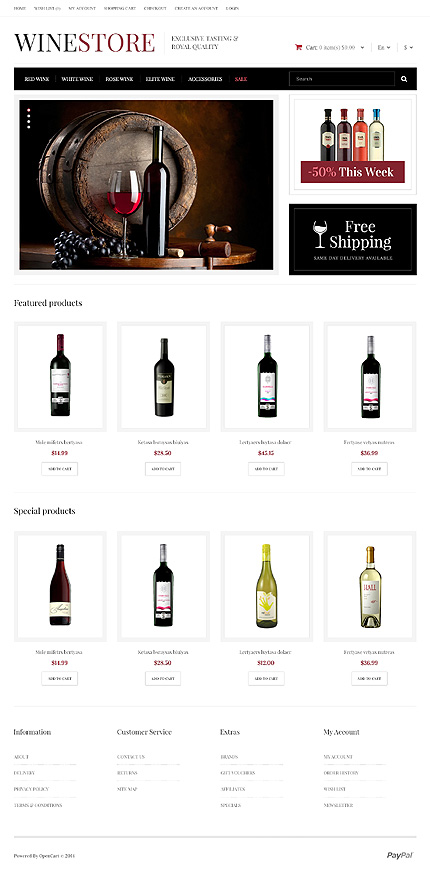Add the $12.00 special wine to cart

(x=266, y=678)
